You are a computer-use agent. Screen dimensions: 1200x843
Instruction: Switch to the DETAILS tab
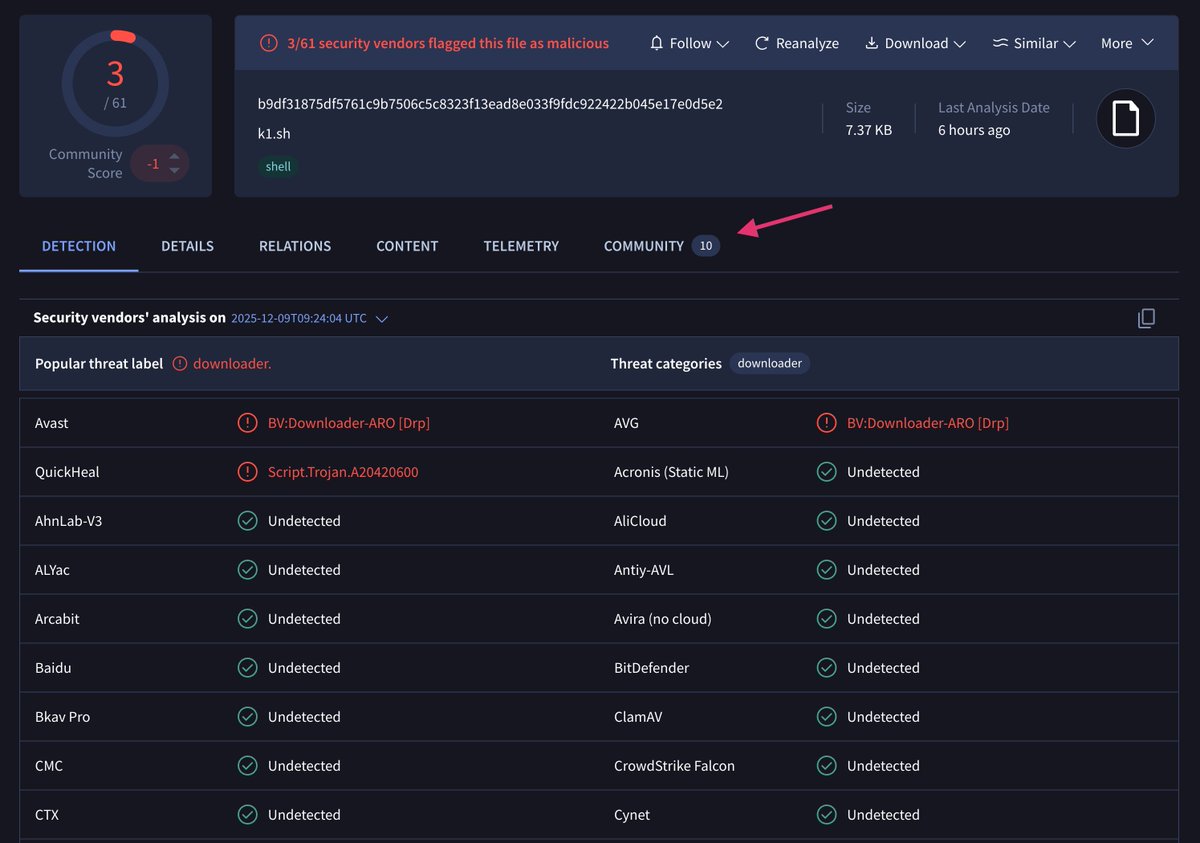coord(187,246)
